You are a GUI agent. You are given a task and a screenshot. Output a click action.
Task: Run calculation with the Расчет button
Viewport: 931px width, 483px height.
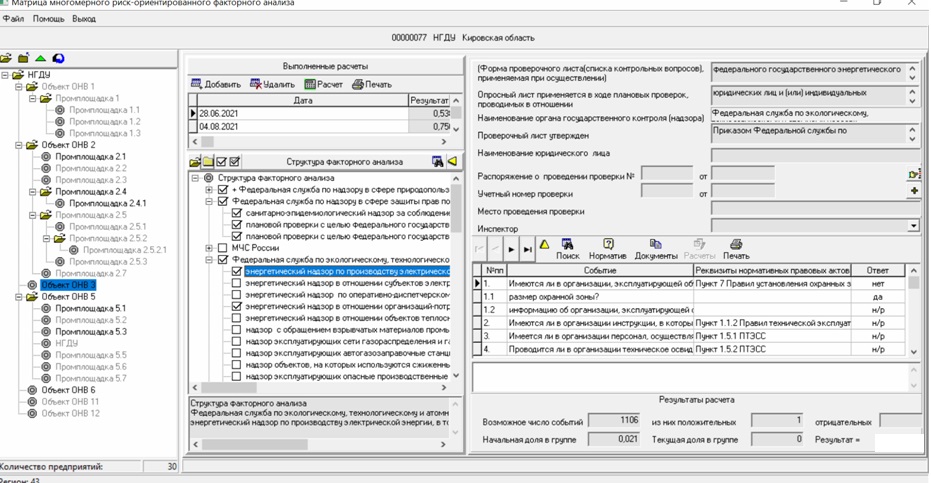323,85
